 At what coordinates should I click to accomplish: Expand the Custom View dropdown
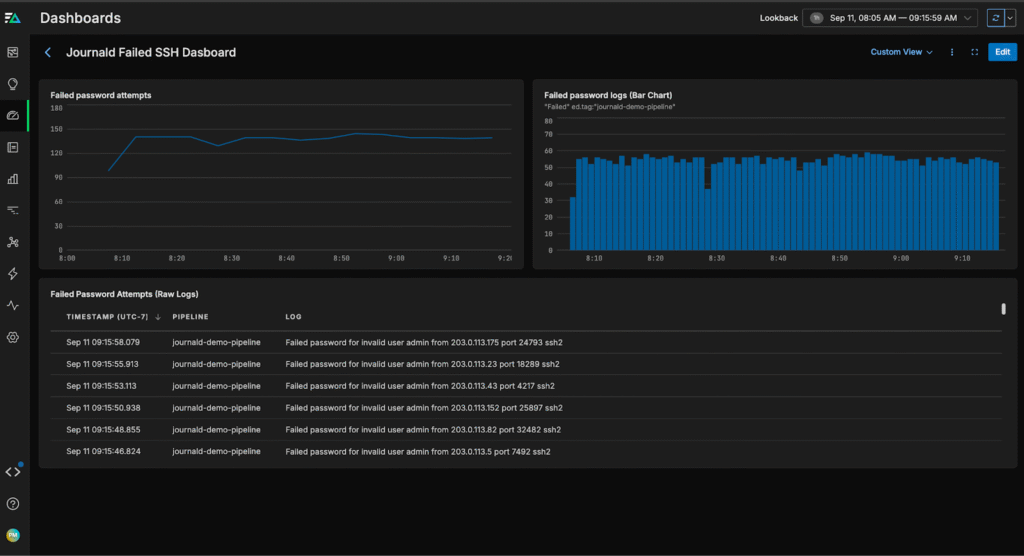(x=901, y=52)
